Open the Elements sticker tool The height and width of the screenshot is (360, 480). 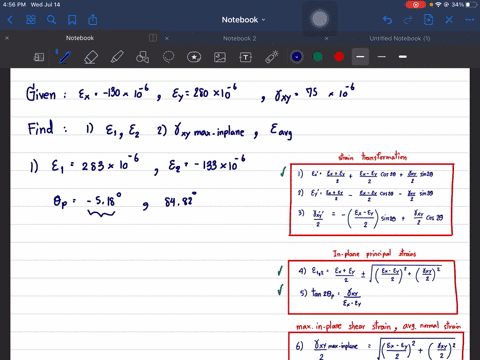[x=194, y=57]
